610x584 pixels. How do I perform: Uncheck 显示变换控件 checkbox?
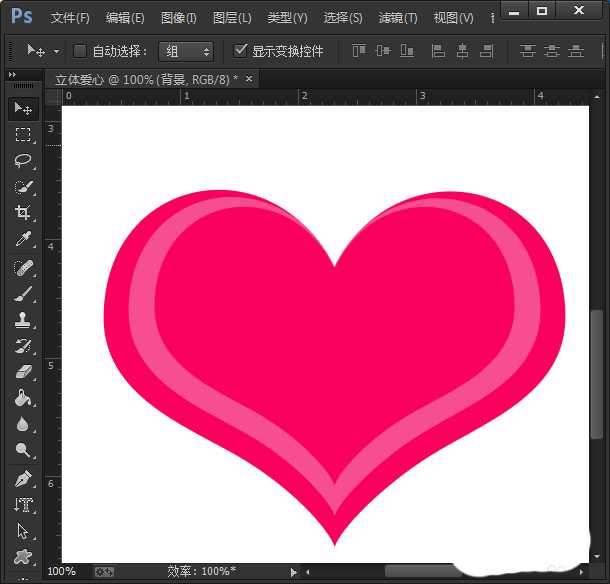tap(240, 51)
